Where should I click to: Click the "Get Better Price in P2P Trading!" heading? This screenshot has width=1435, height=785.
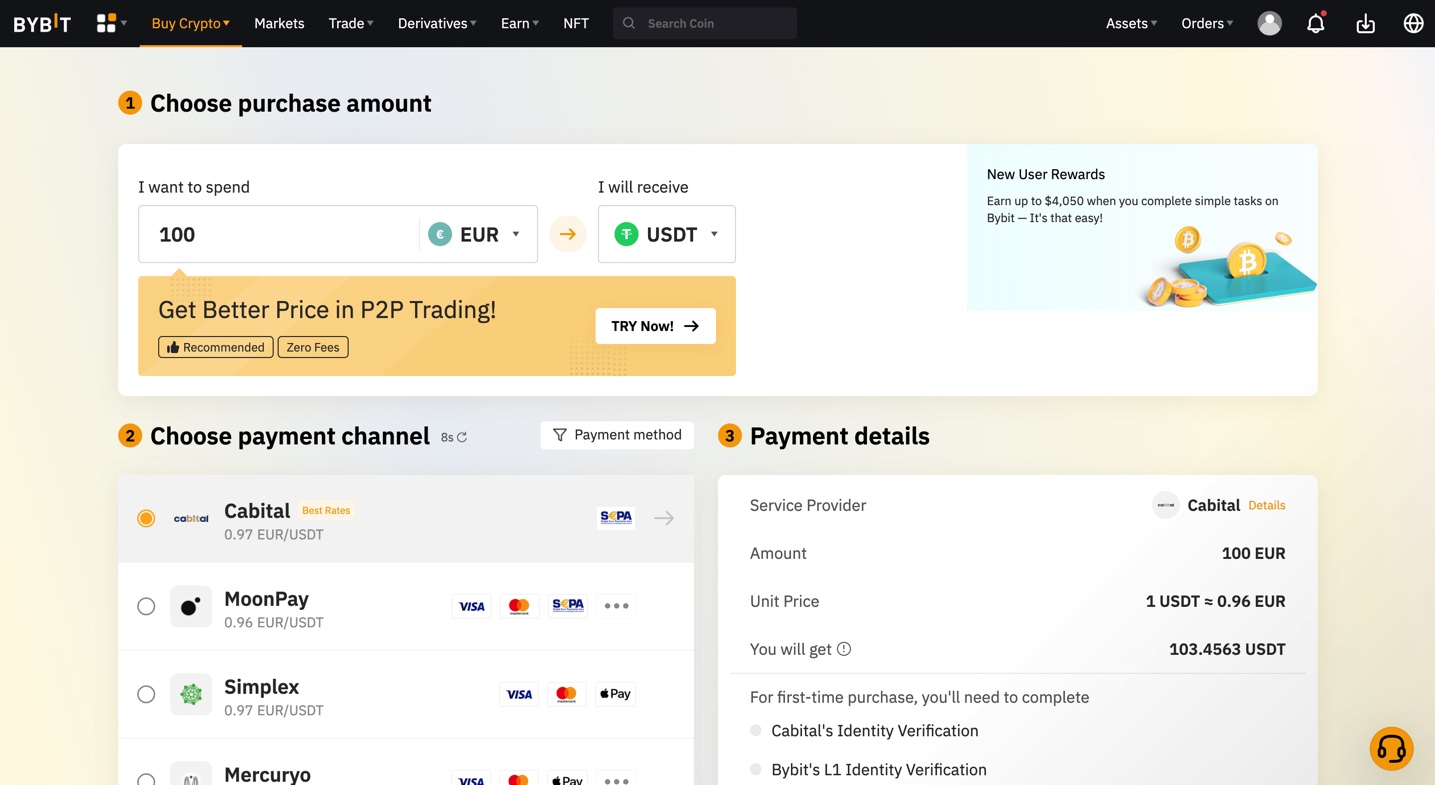[x=327, y=309]
